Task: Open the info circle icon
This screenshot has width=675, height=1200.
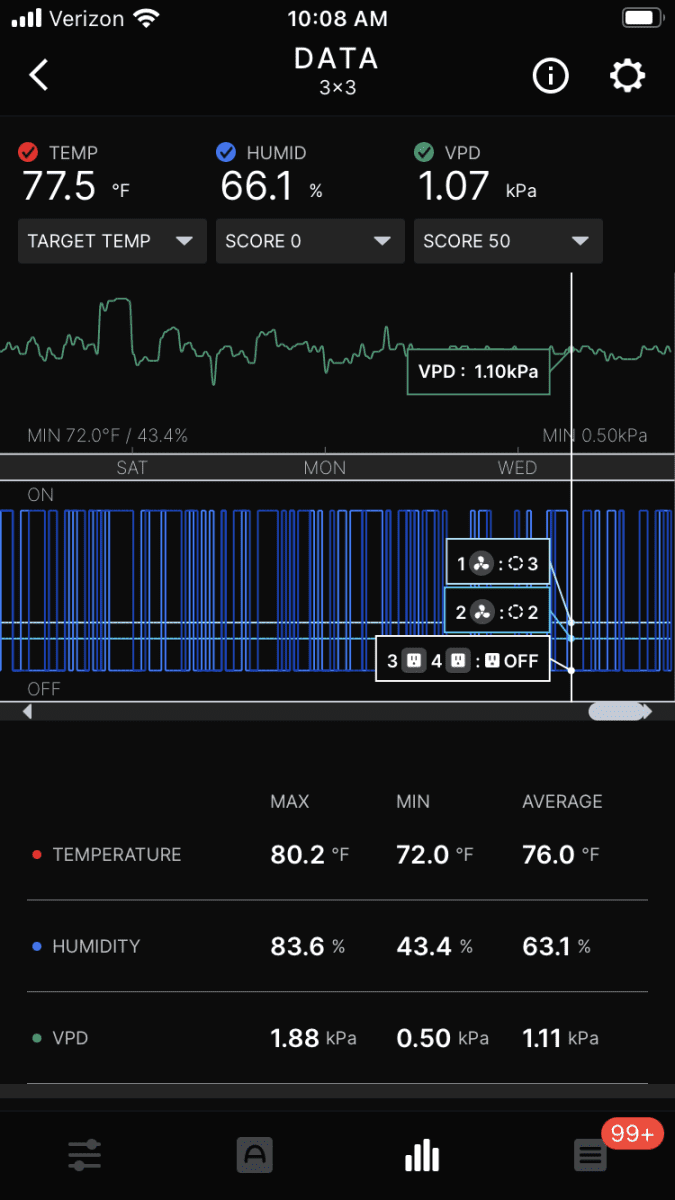Action: [550, 76]
